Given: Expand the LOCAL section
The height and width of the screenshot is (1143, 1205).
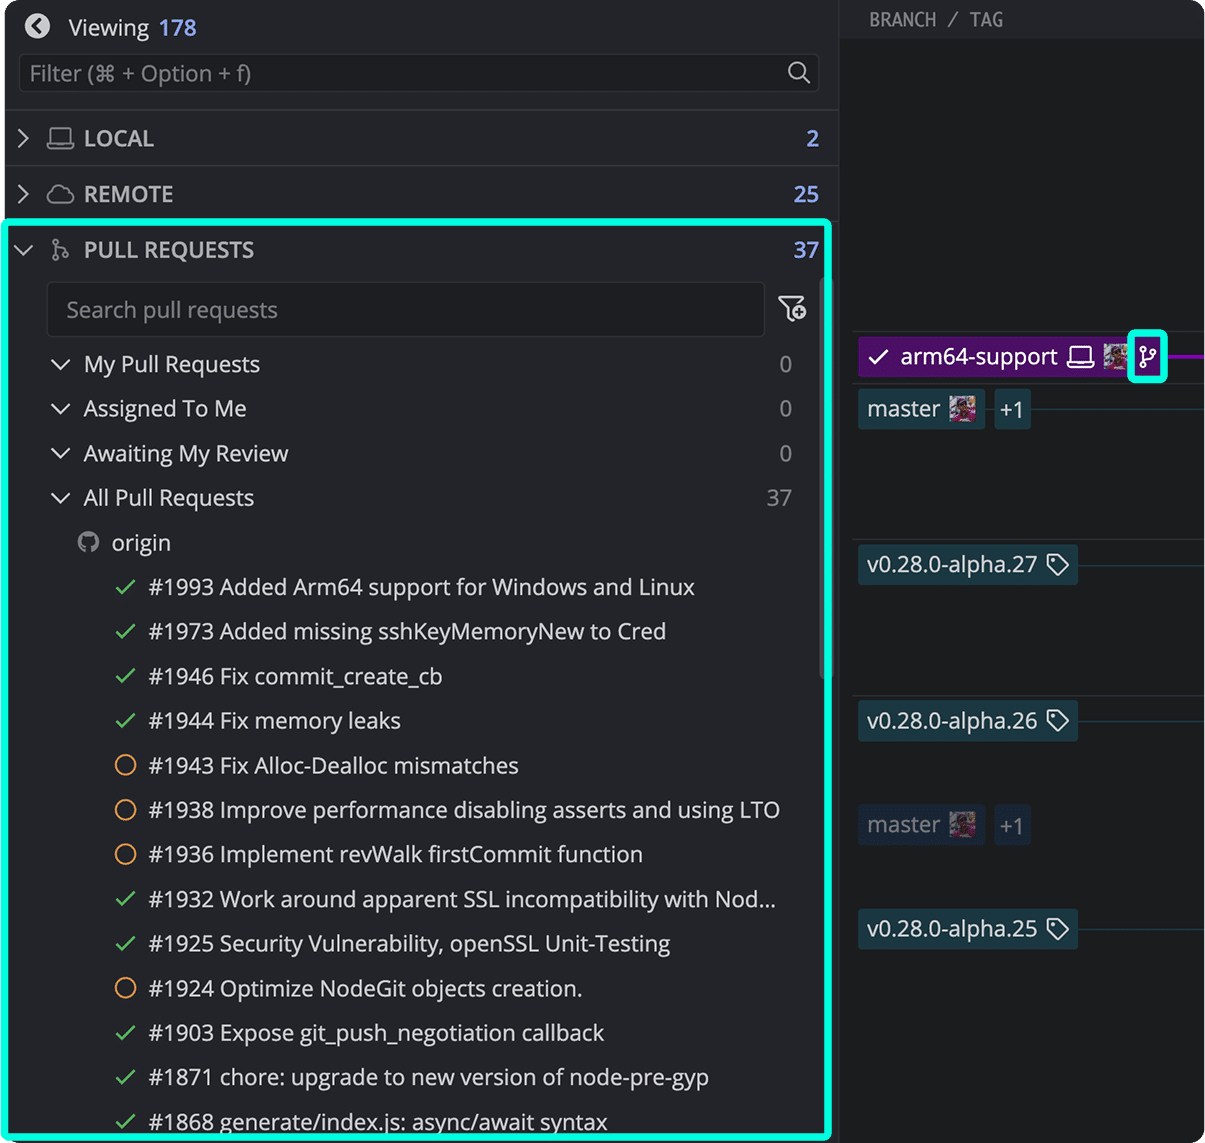Looking at the screenshot, I should point(23,138).
